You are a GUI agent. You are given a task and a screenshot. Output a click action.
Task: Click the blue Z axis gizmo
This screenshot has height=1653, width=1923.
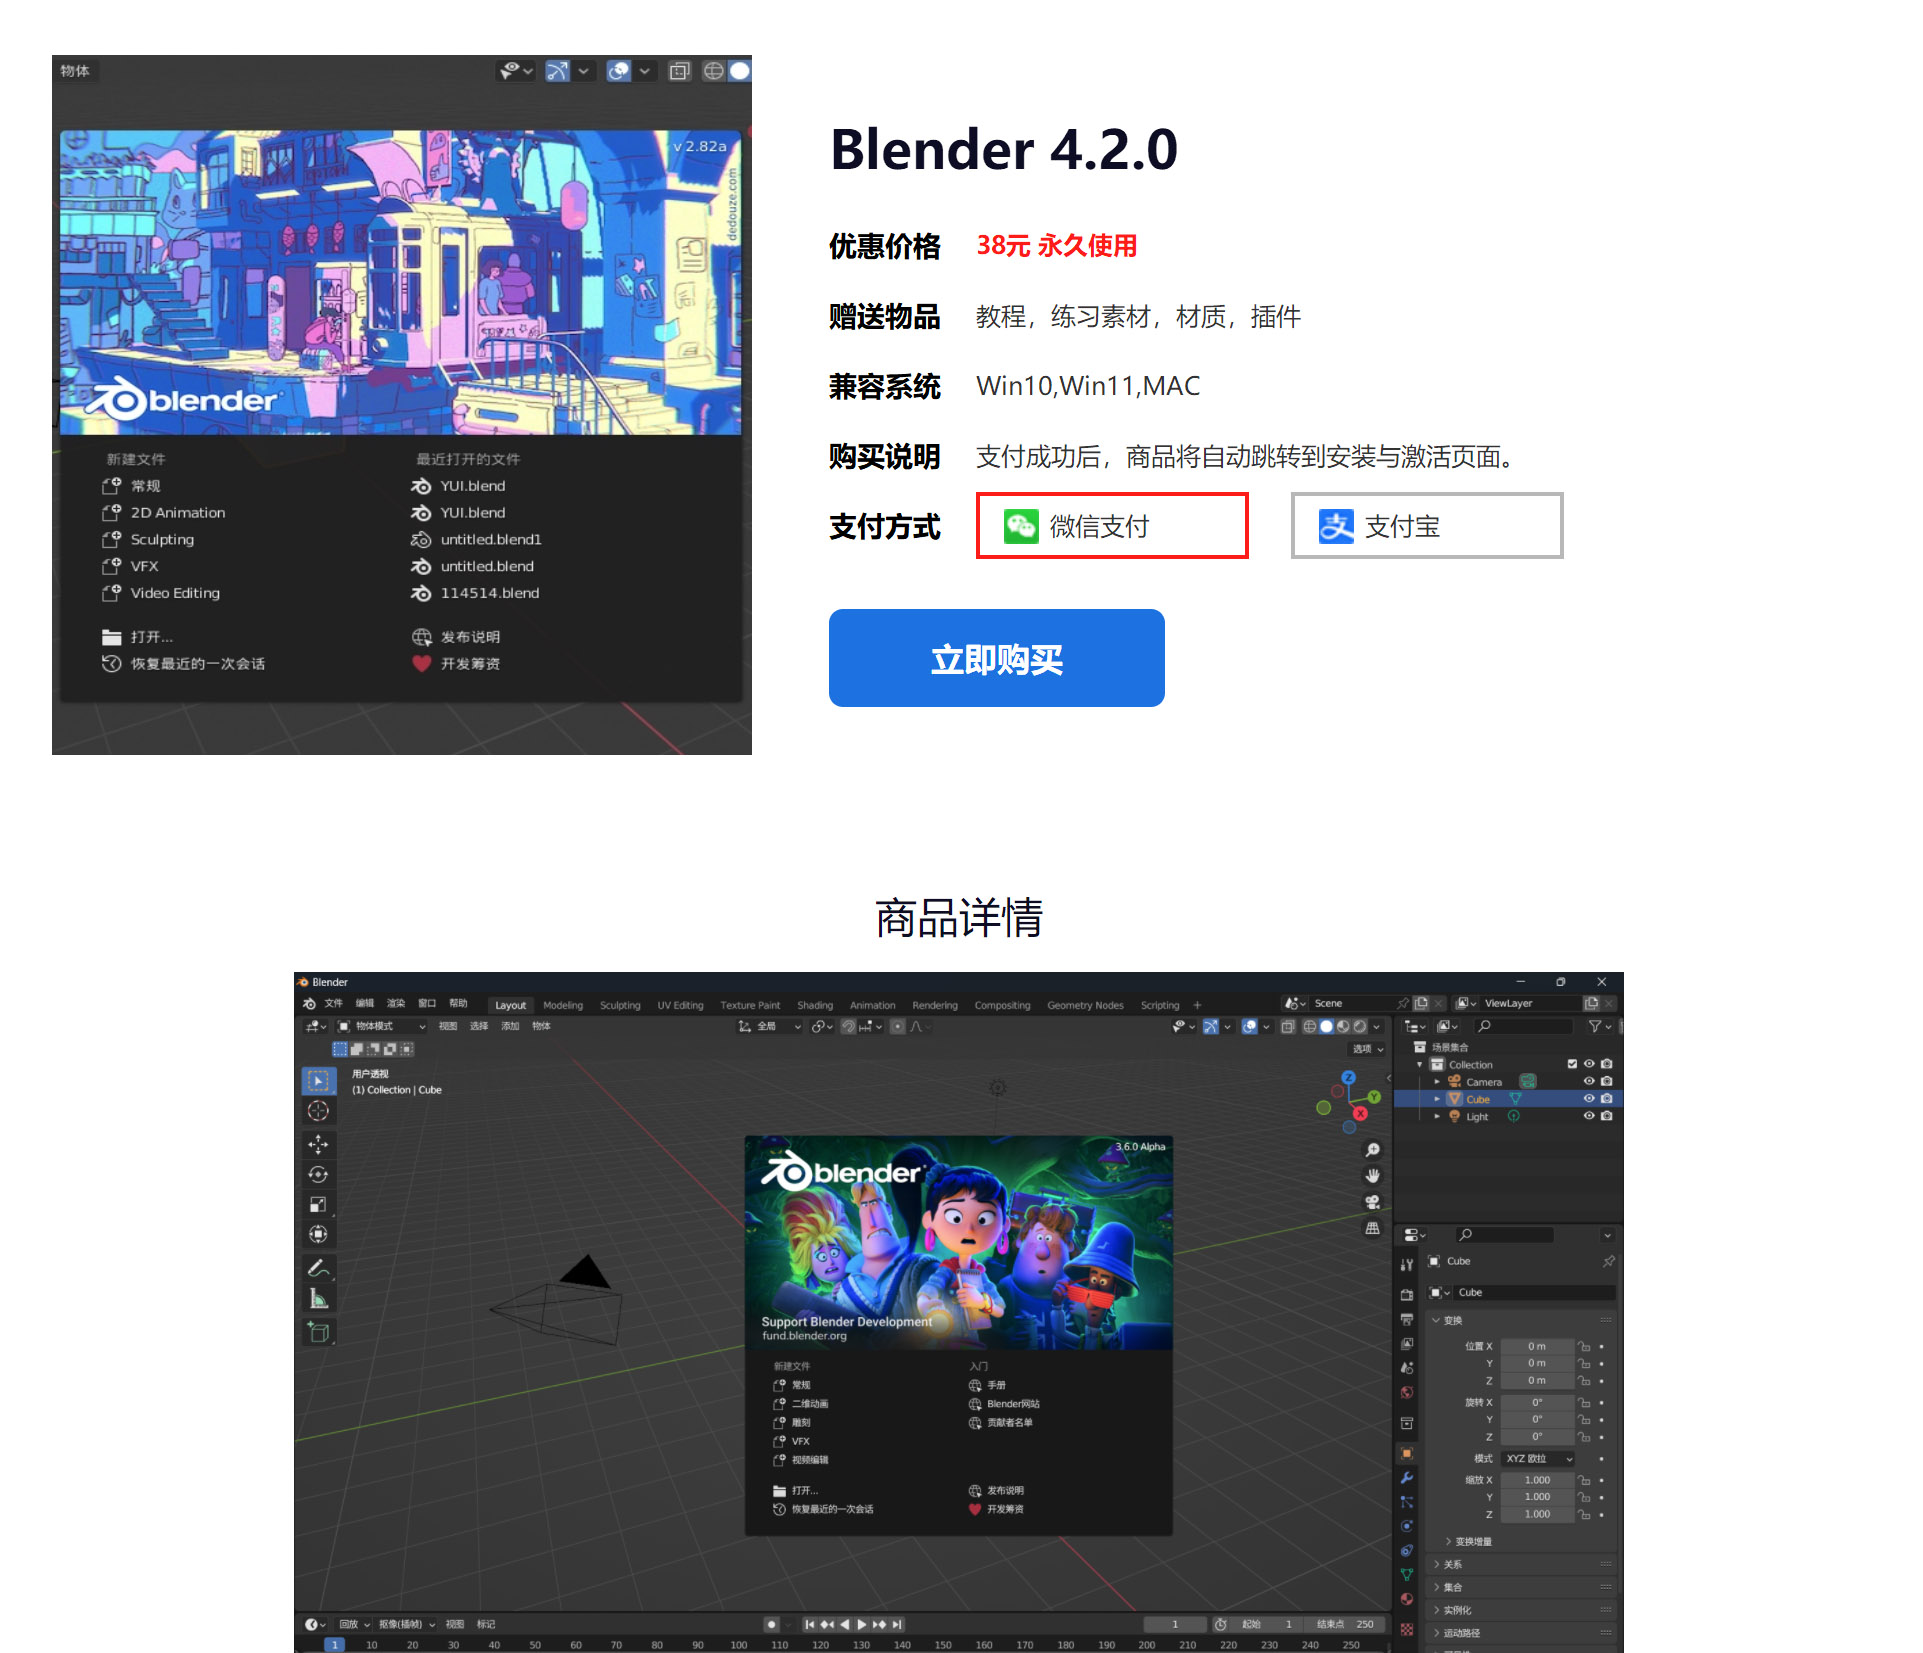pyautogui.click(x=1349, y=1078)
